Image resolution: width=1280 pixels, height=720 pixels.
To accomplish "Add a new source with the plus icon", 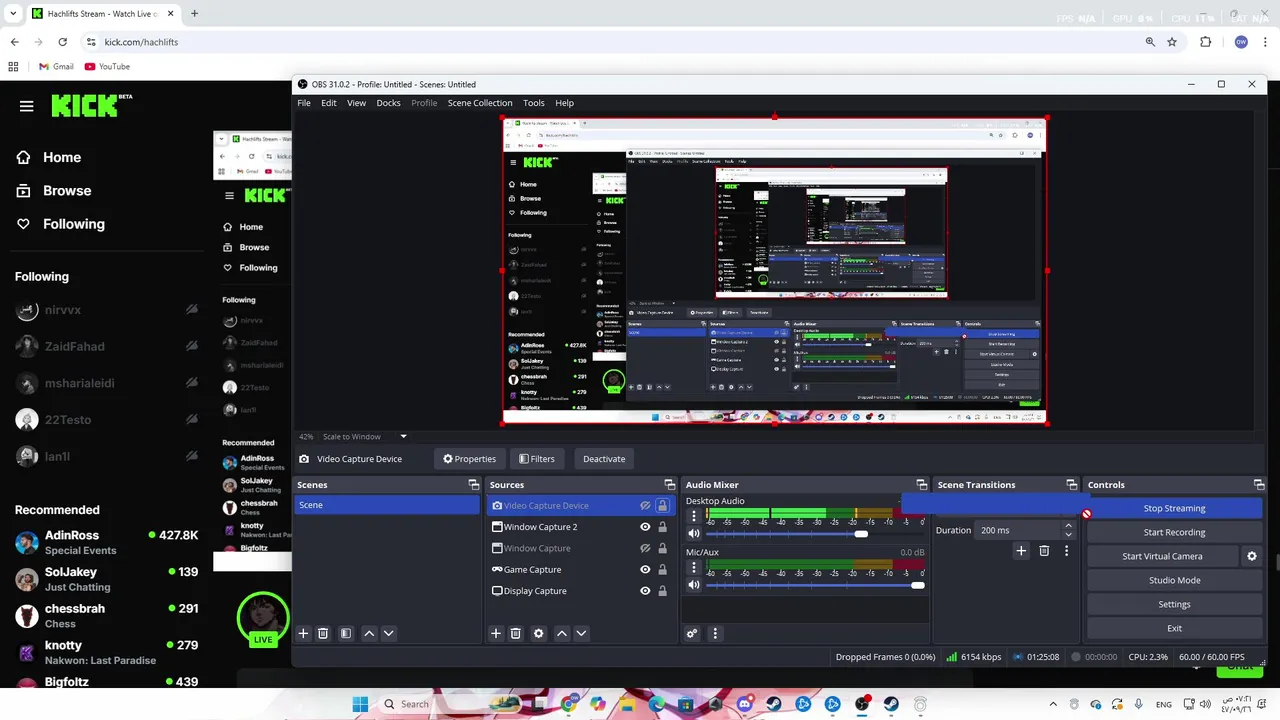I will point(495,633).
